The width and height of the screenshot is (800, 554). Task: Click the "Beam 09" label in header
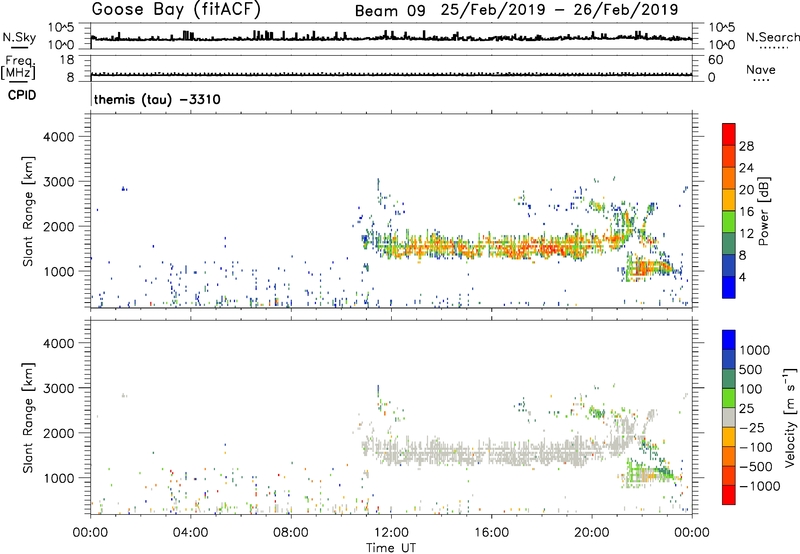(x=390, y=11)
